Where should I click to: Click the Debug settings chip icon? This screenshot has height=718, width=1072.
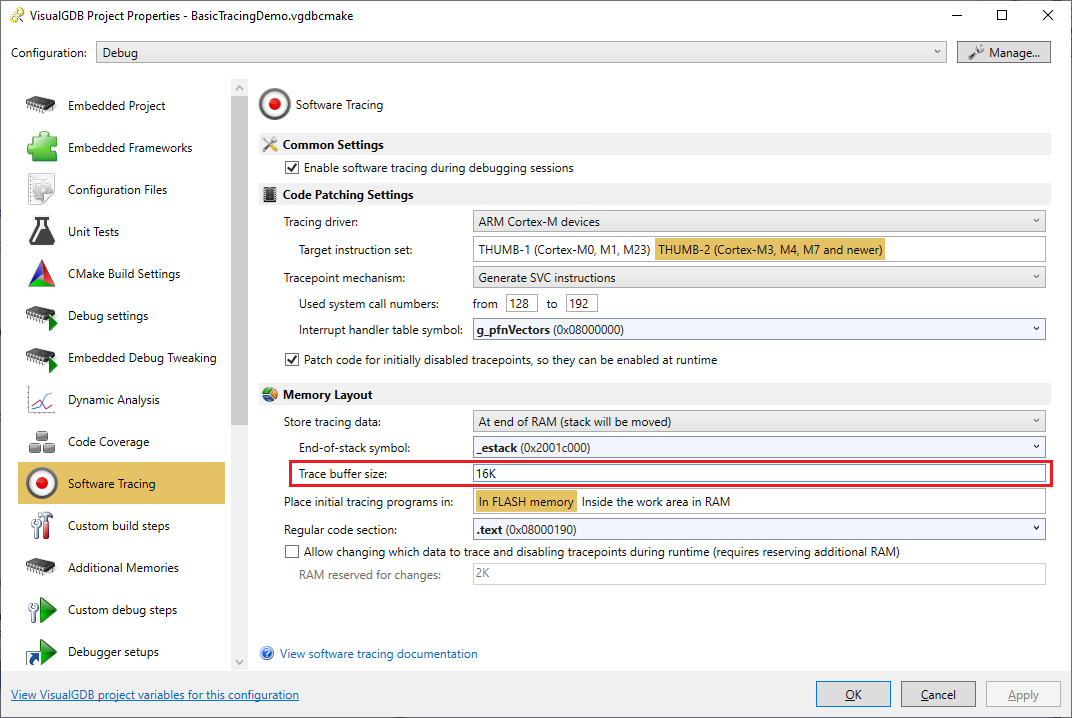coord(41,317)
